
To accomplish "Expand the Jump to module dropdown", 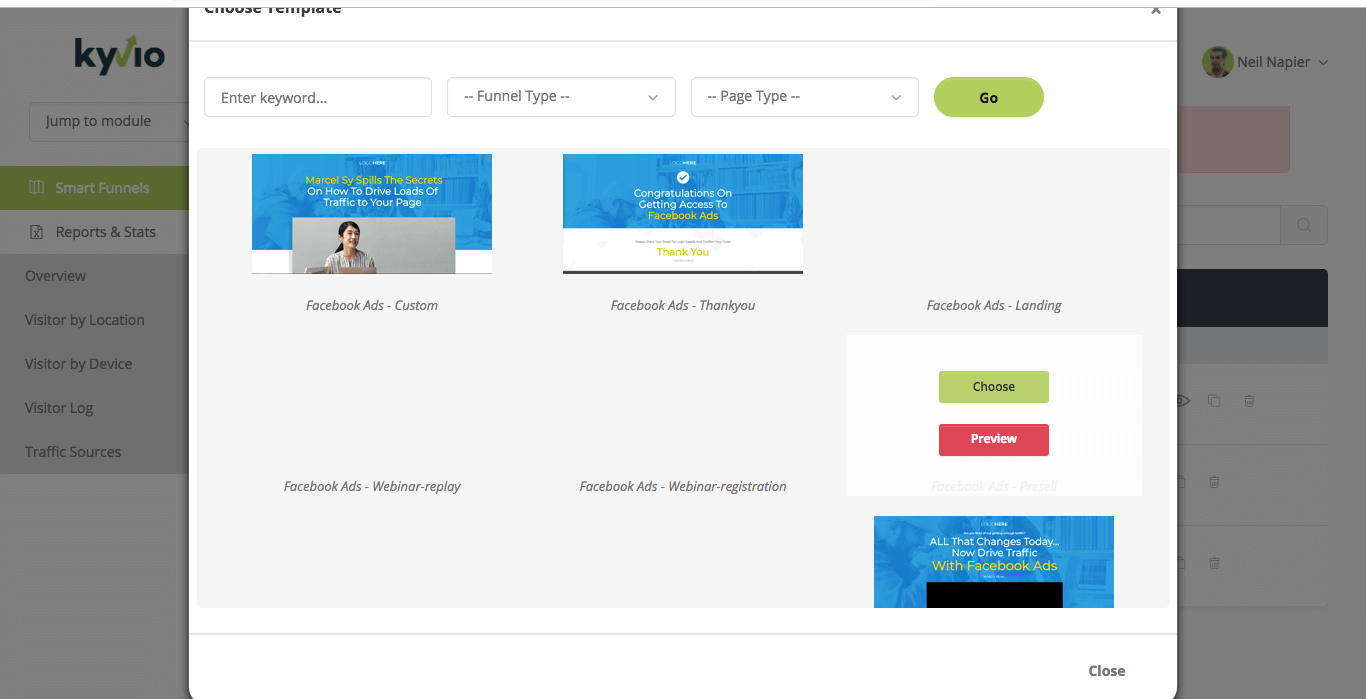I will point(109,121).
